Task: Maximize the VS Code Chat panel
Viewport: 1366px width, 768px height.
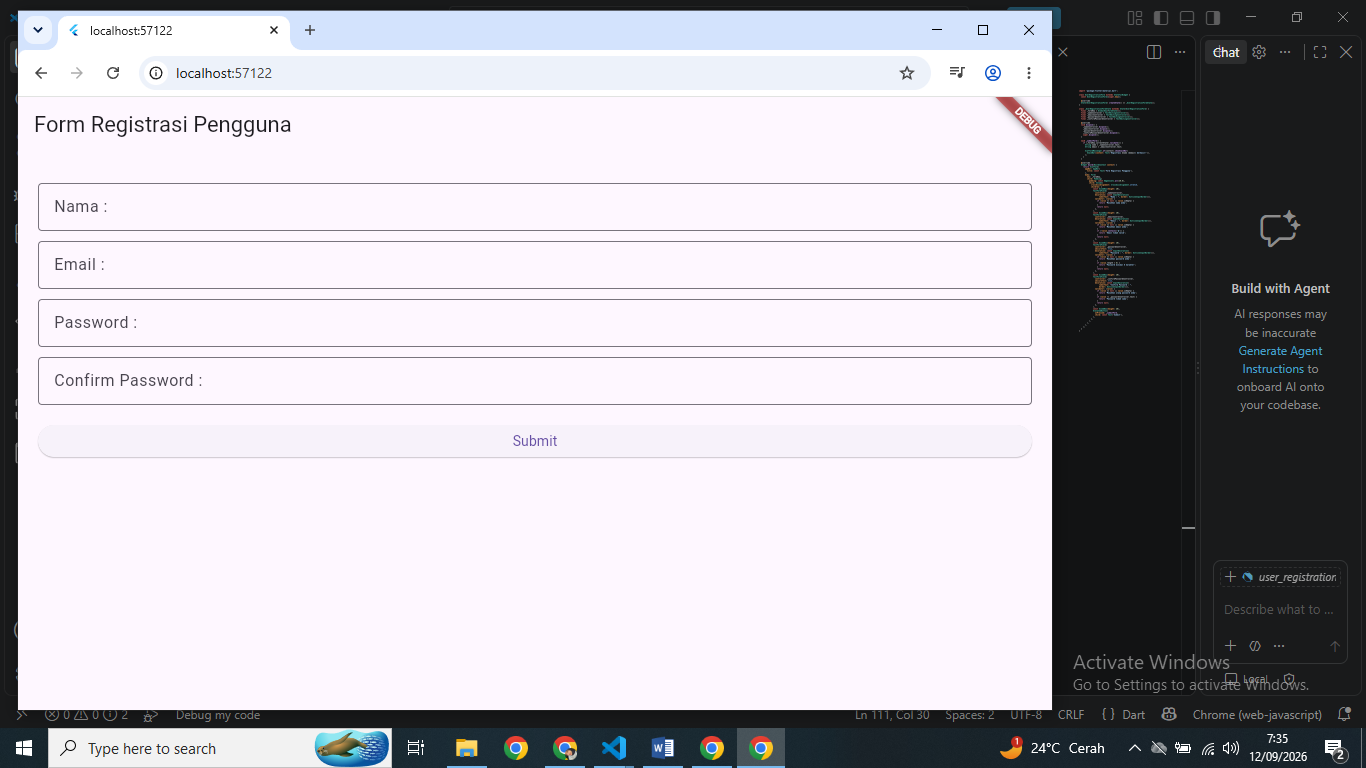Action: [x=1320, y=52]
